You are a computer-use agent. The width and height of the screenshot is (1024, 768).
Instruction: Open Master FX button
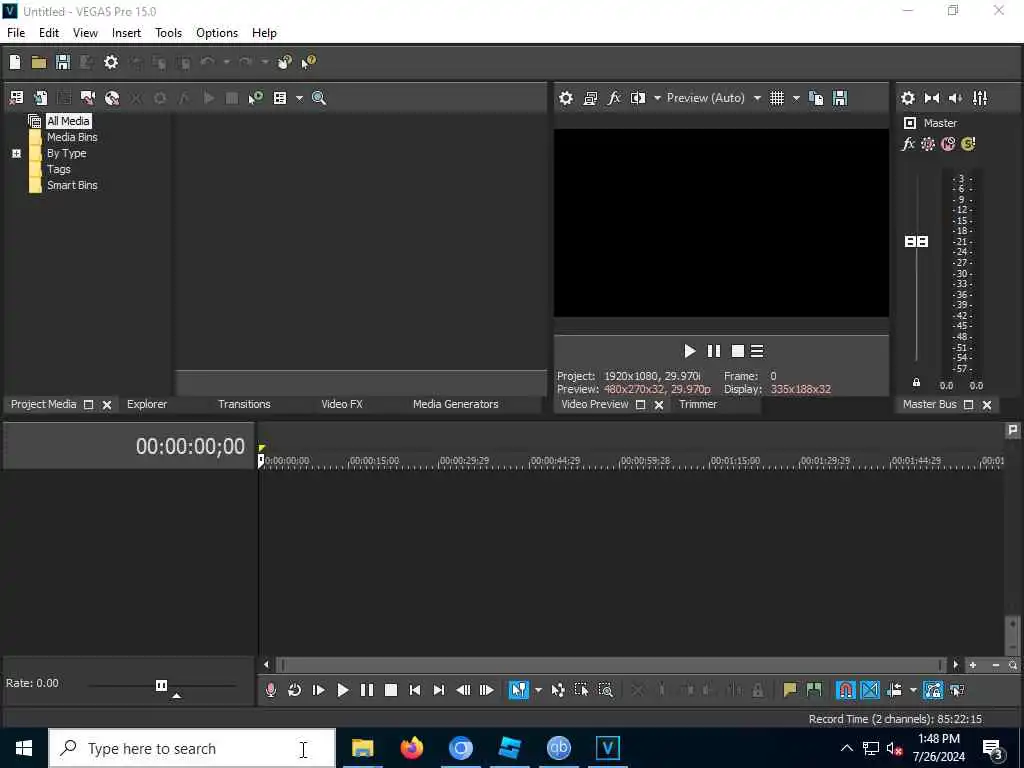tap(908, 144)
